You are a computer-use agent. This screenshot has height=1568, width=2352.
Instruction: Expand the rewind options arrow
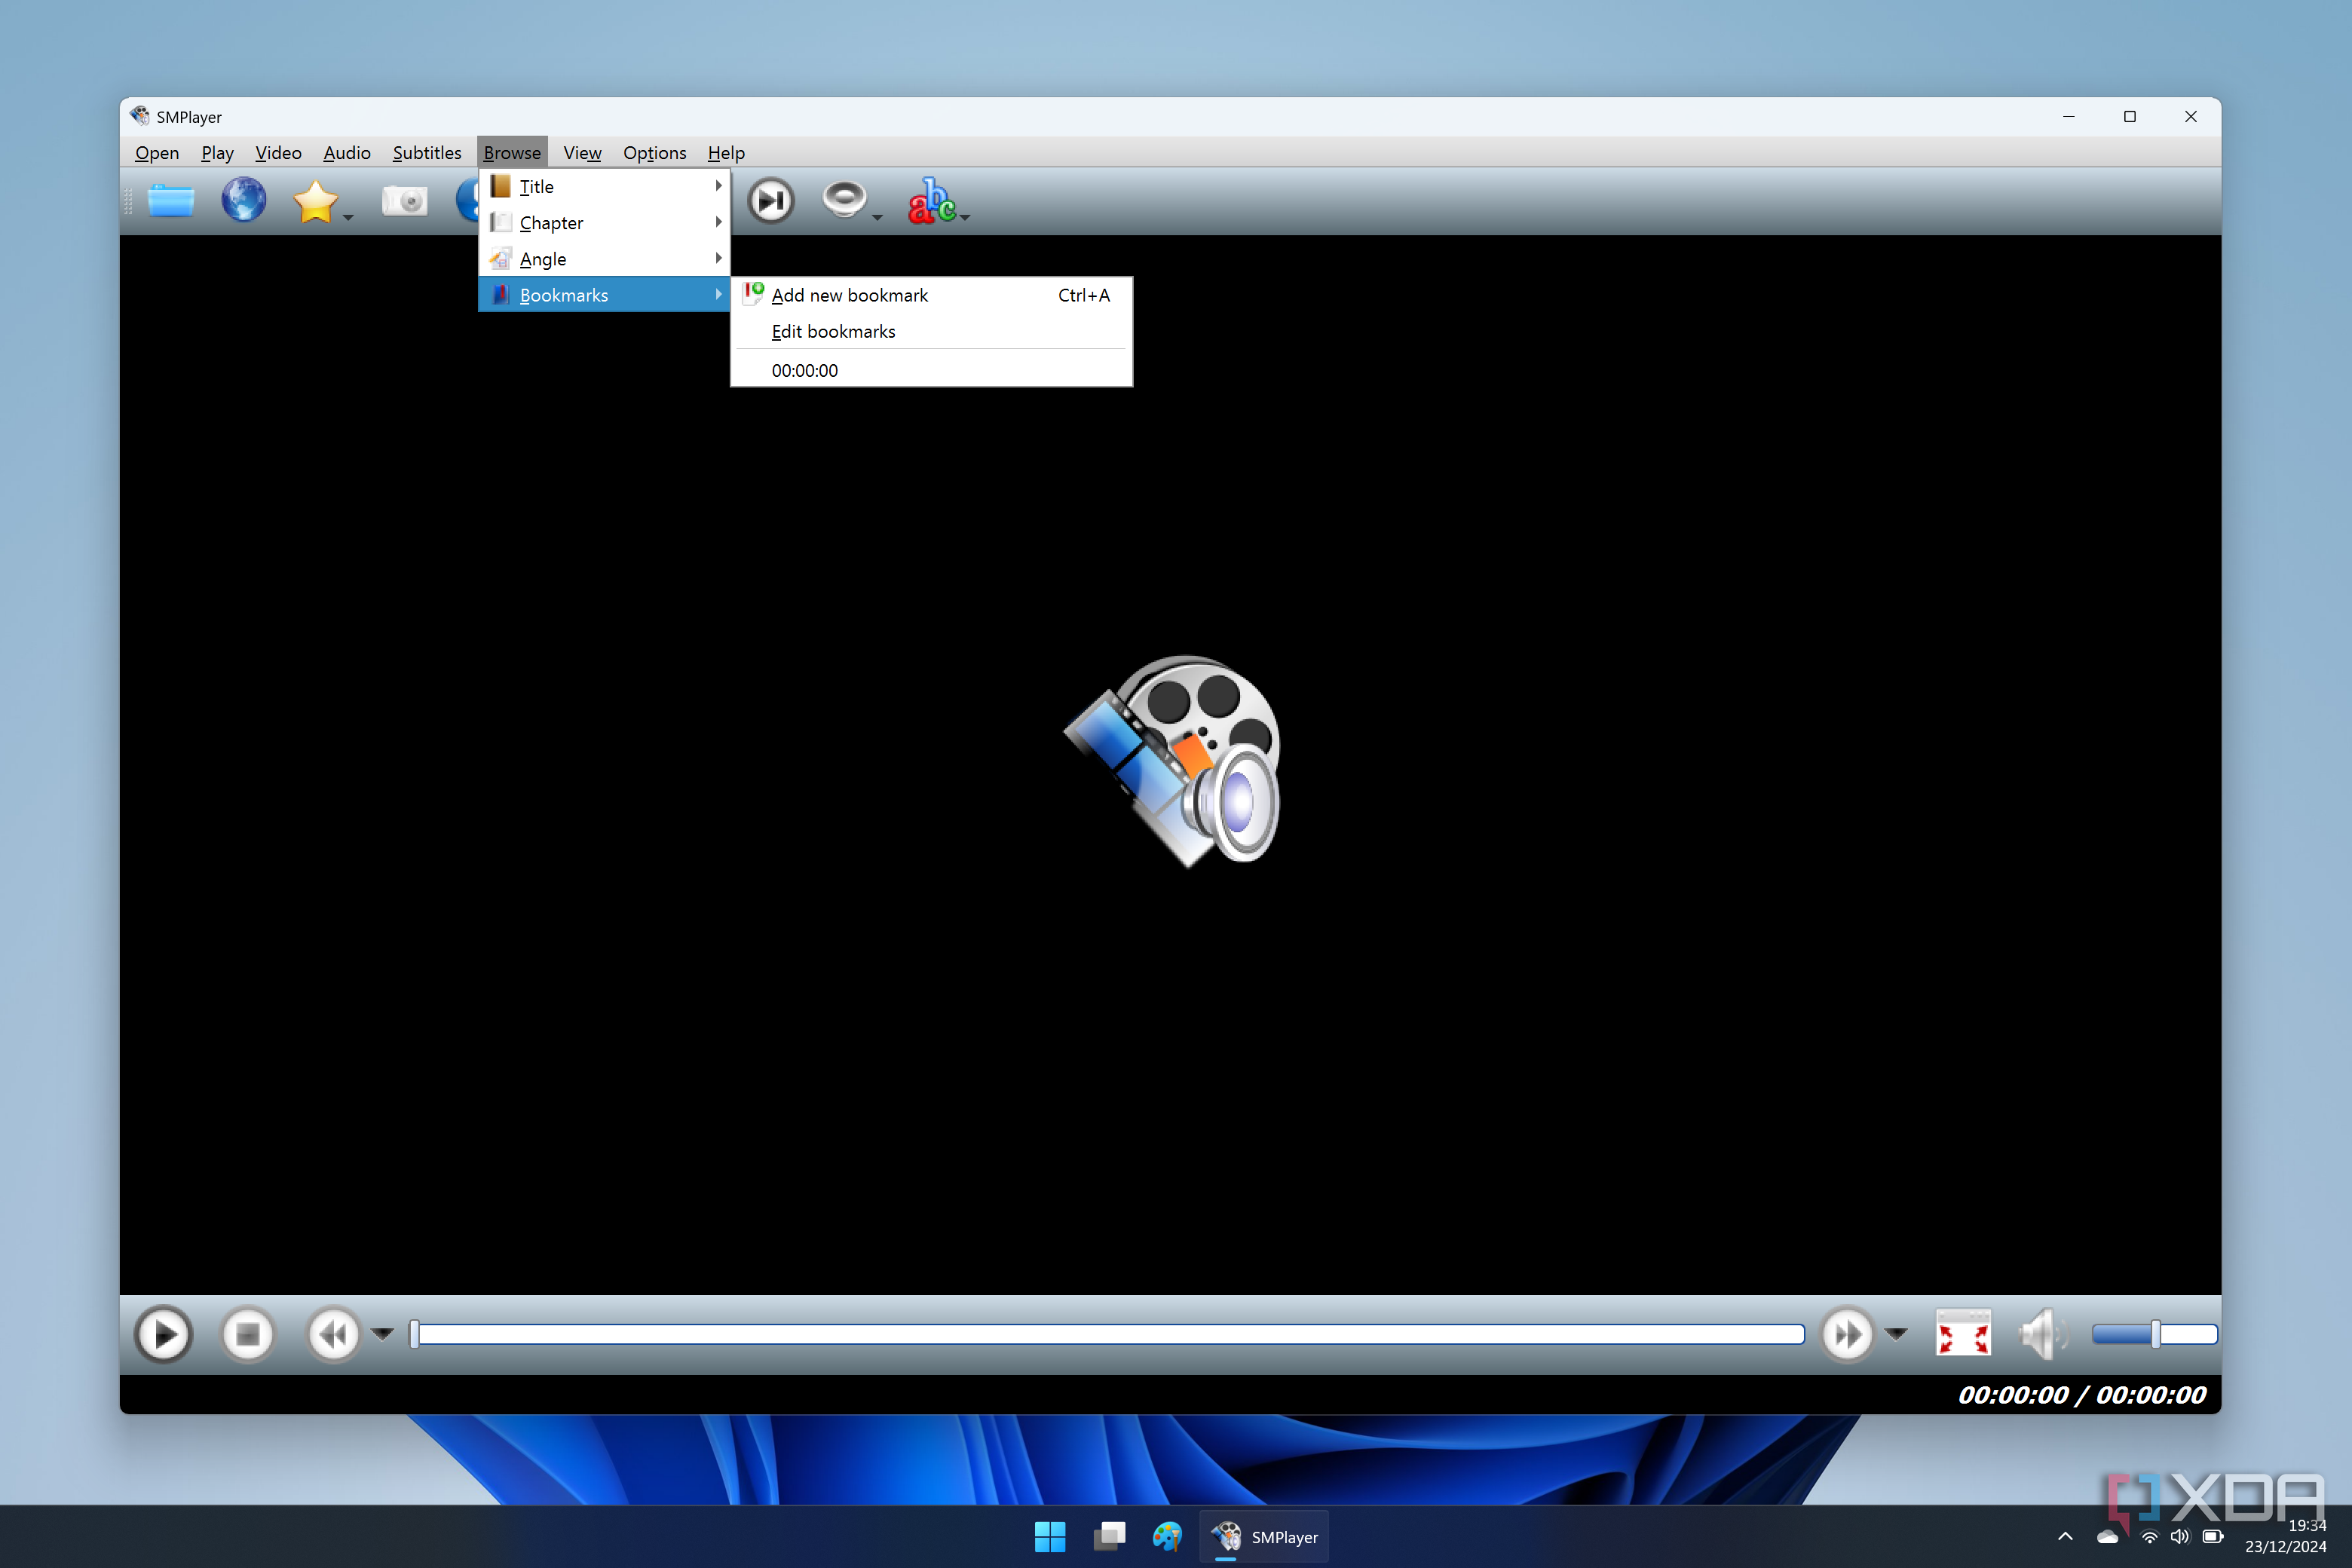coord(383,1333)
